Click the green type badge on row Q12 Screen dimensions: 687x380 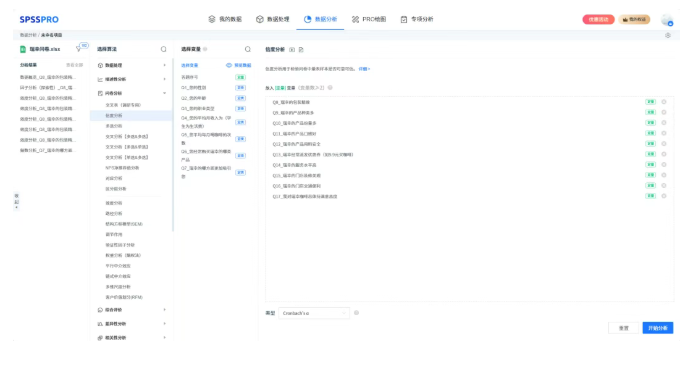(x=650, y=144)
